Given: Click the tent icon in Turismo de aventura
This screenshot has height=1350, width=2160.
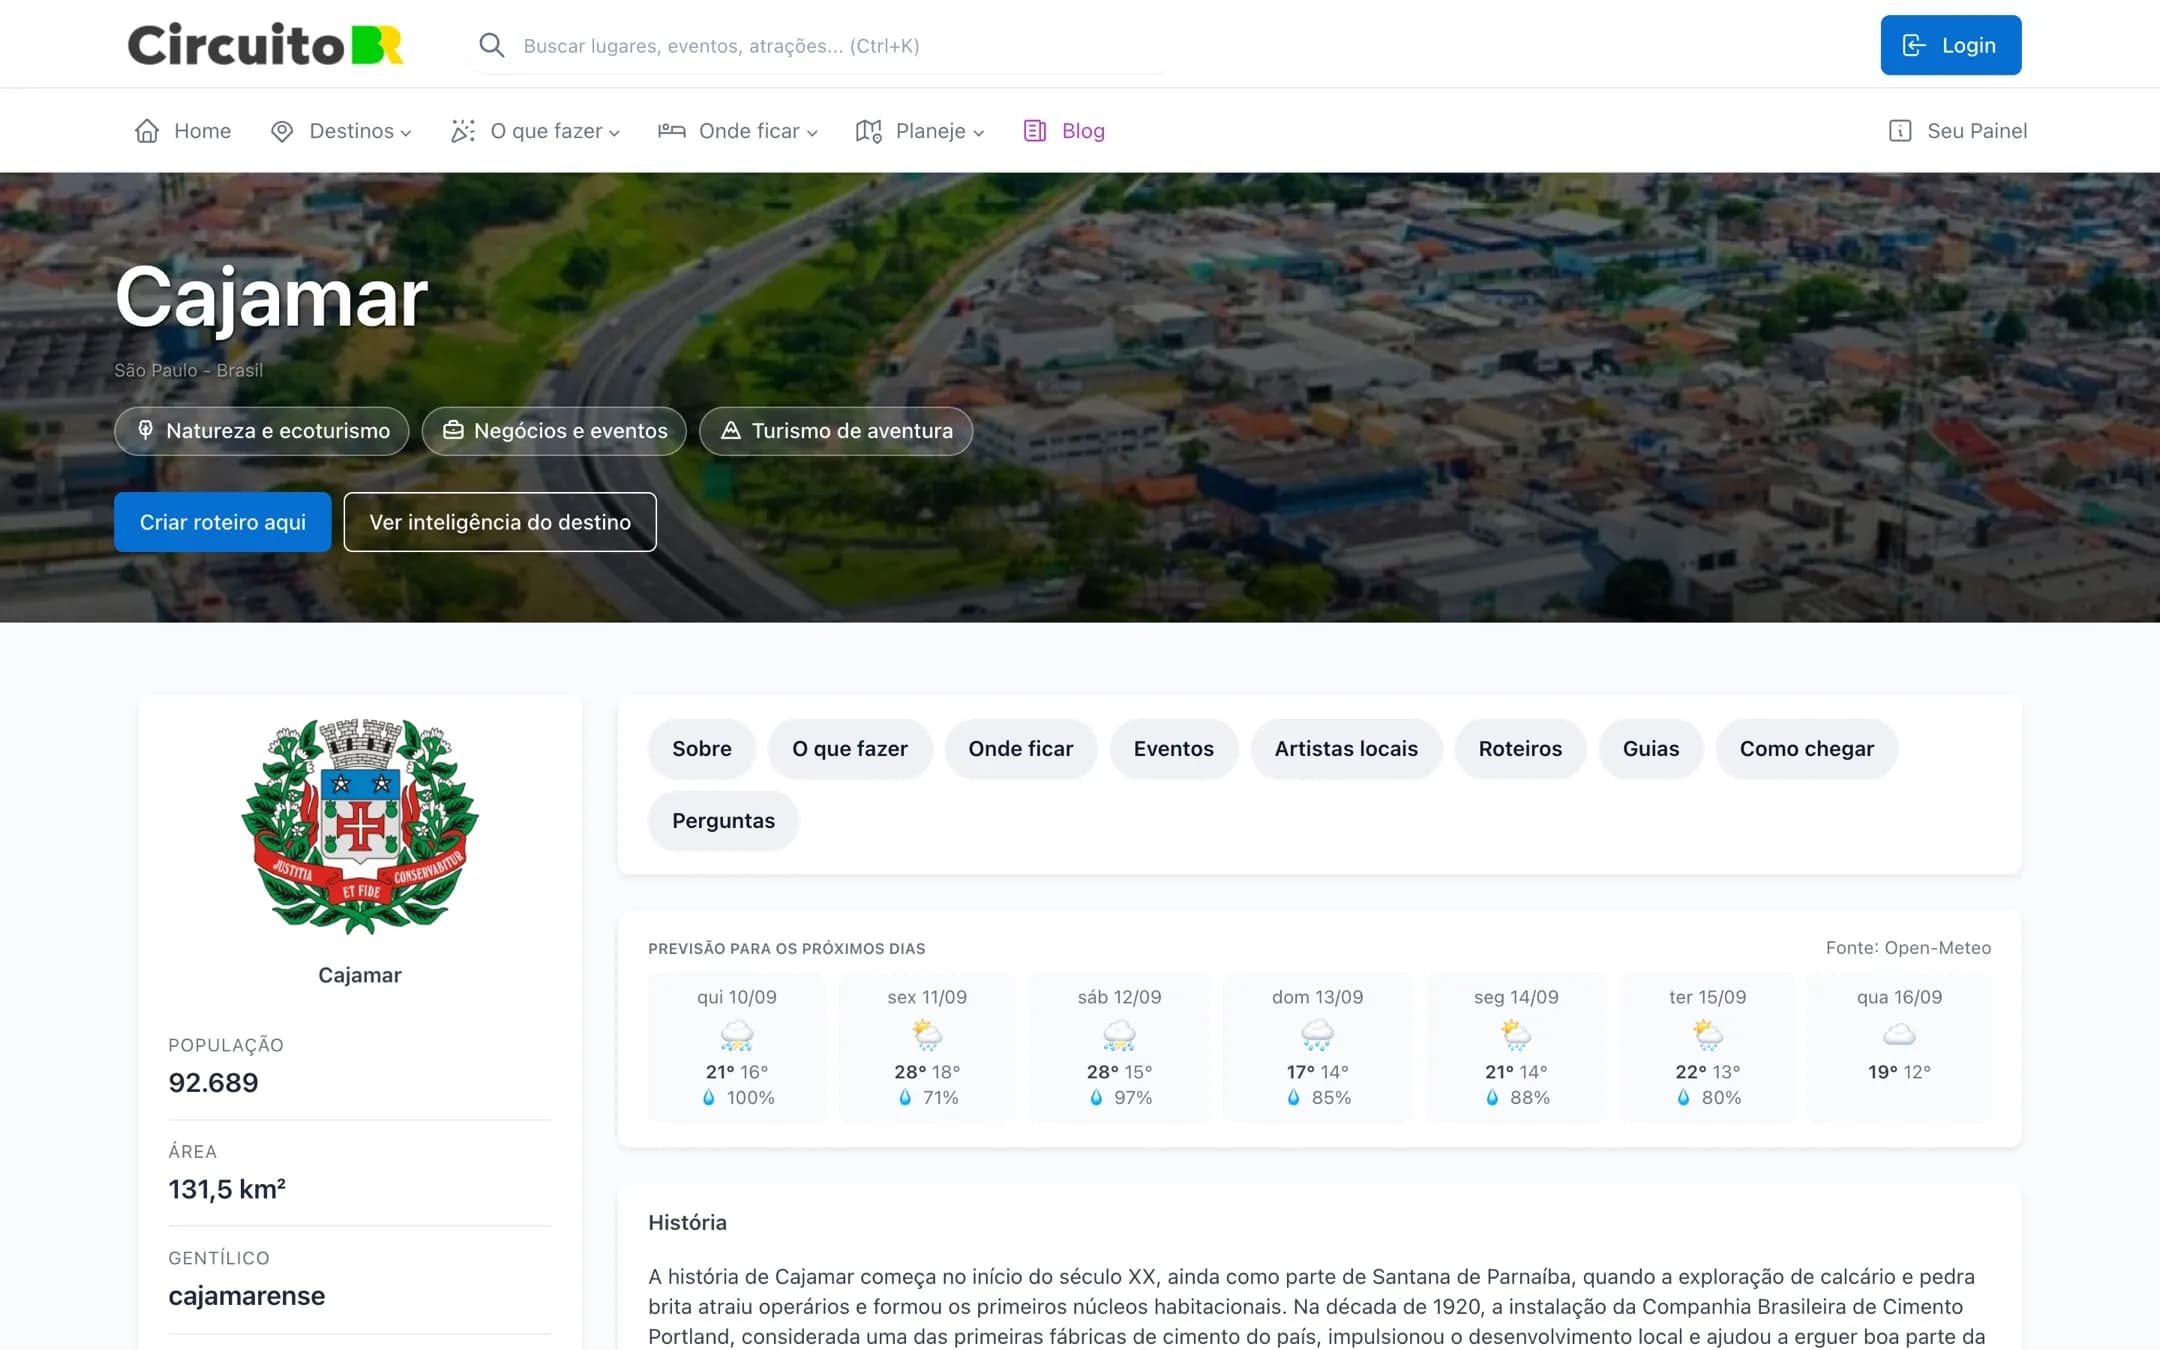Looking at the screenshot, I should tap(731, 430).
